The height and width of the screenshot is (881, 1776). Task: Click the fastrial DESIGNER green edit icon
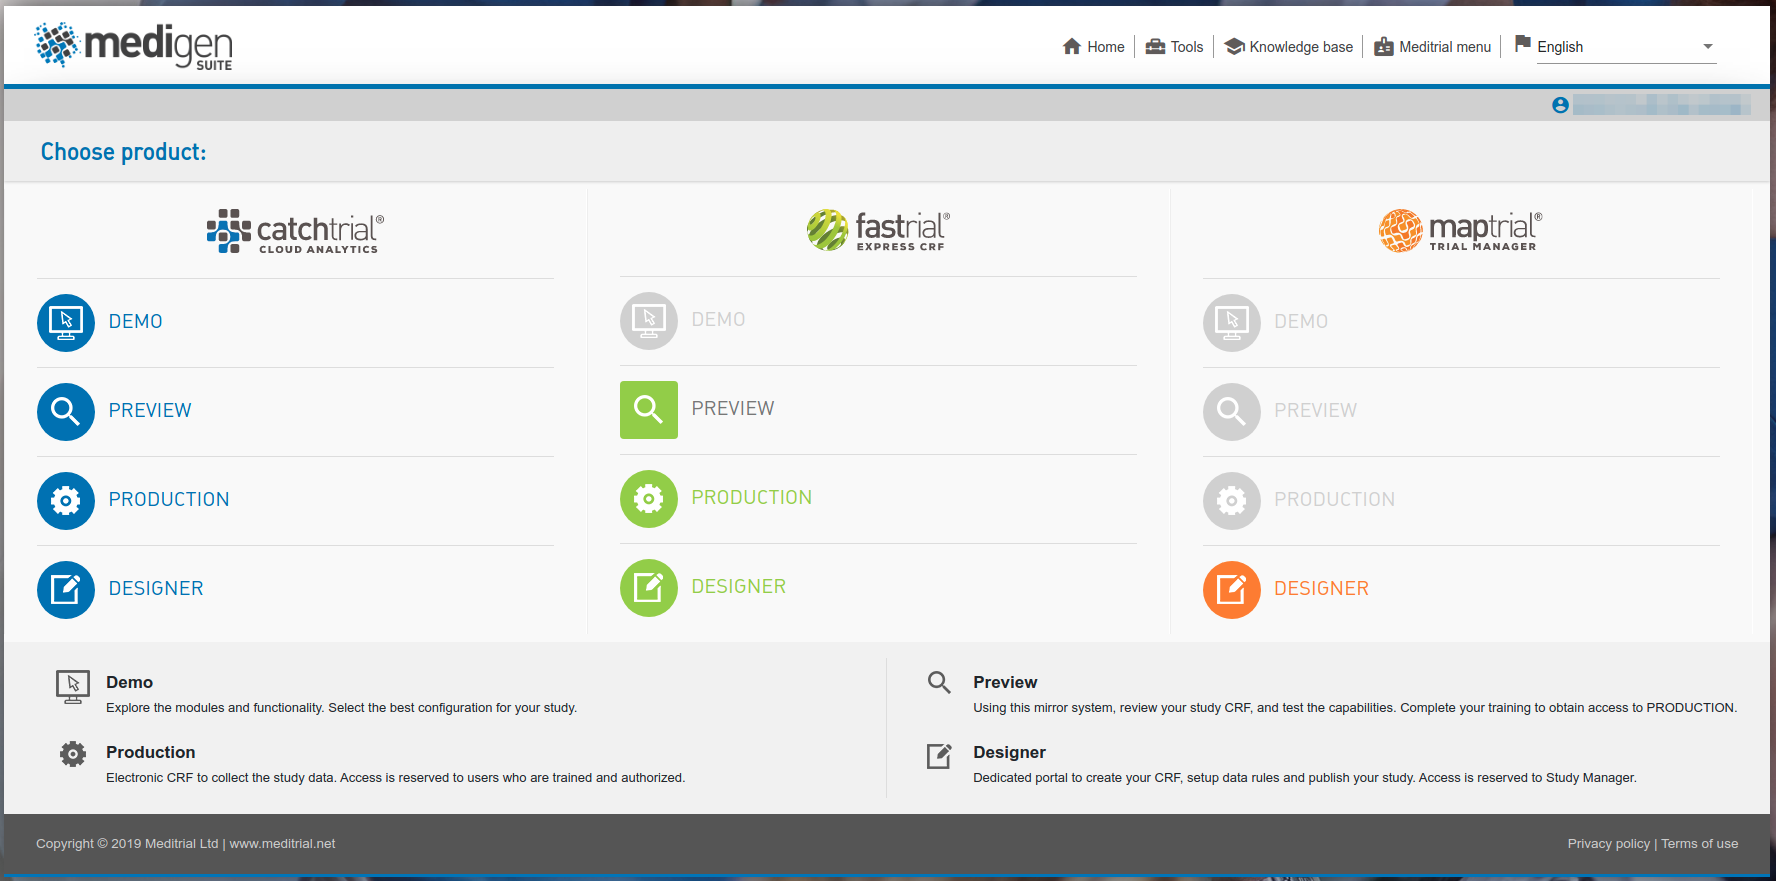pos(649,588)
